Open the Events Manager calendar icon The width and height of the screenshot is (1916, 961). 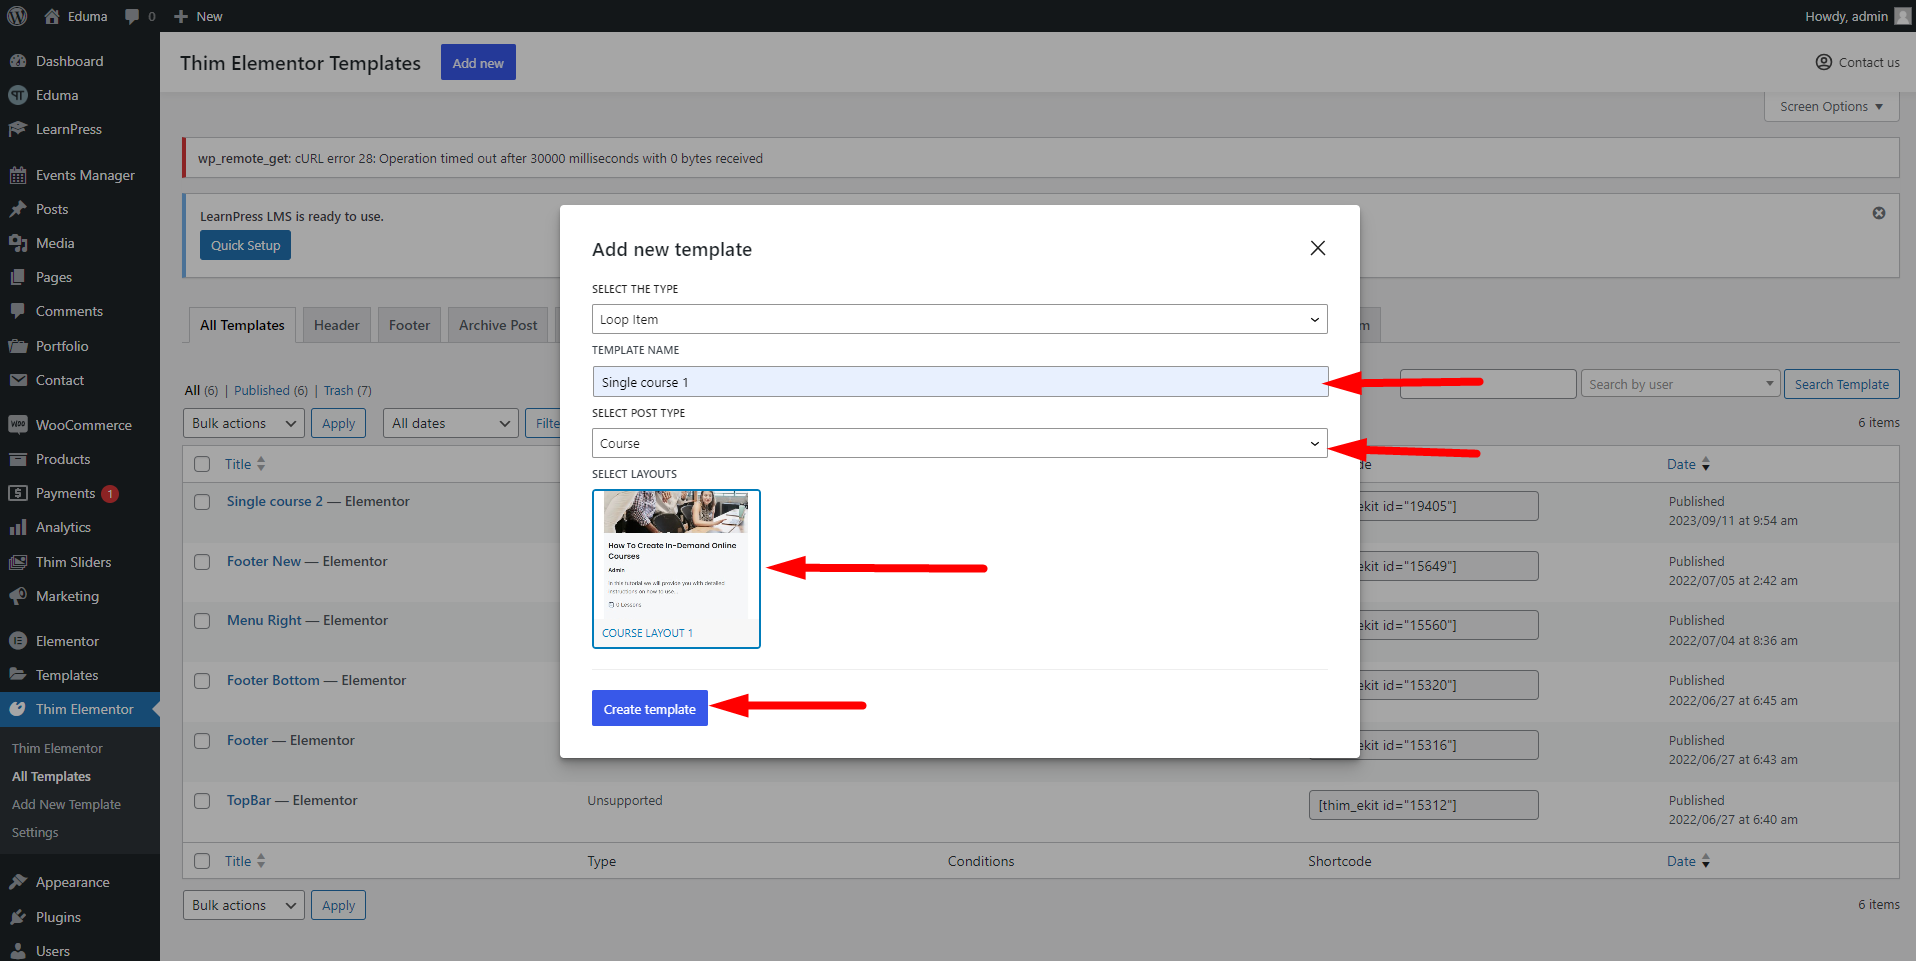coord(18,175)
